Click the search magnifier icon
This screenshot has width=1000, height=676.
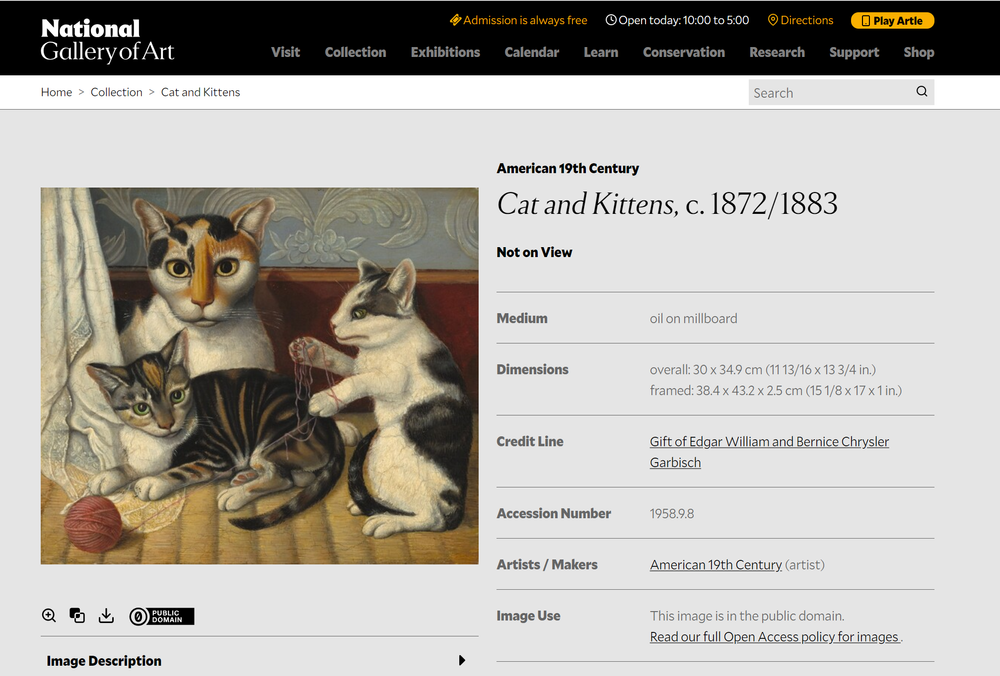[922, 91]
